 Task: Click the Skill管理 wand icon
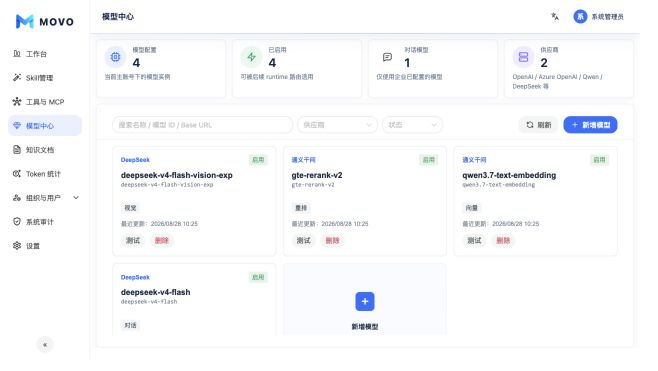click(x=17, y=78)
